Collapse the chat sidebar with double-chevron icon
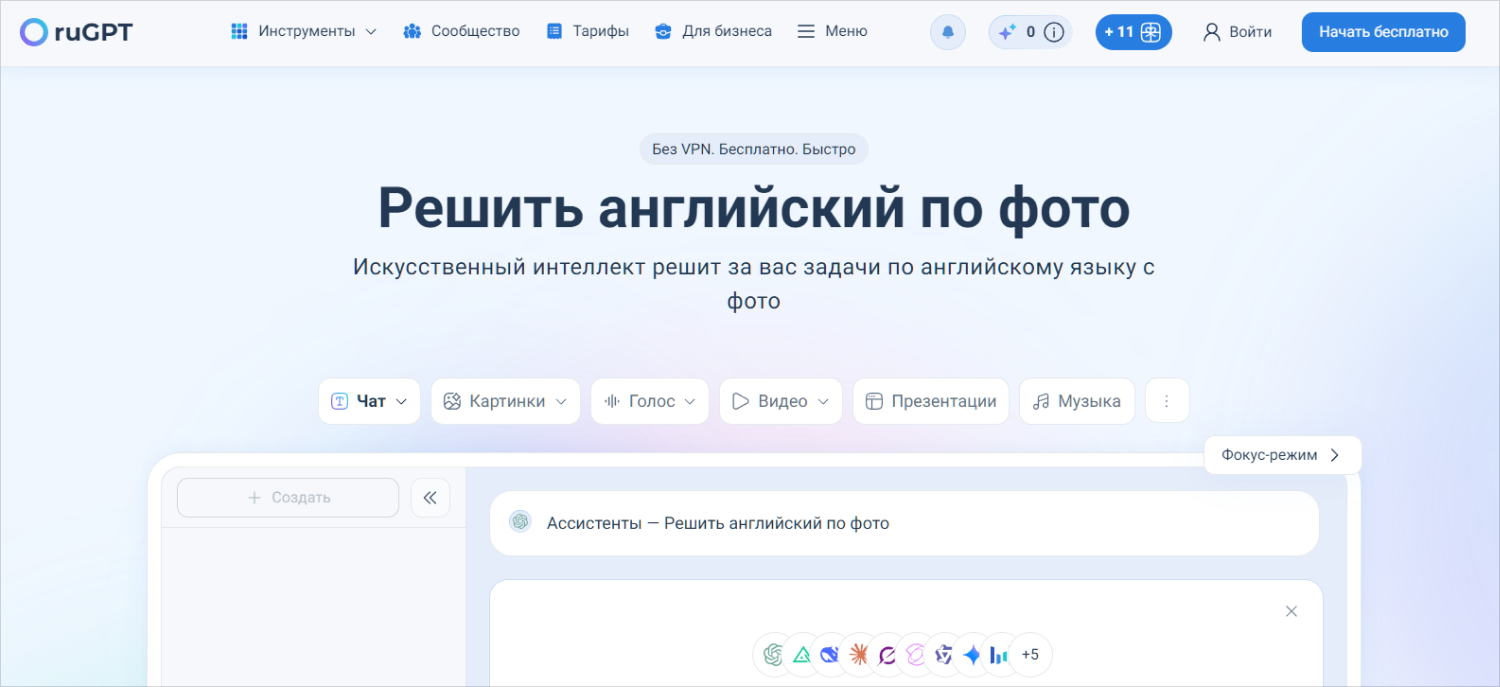The width and height of the screenshot is (1500, 687). [x=430, y=497]
